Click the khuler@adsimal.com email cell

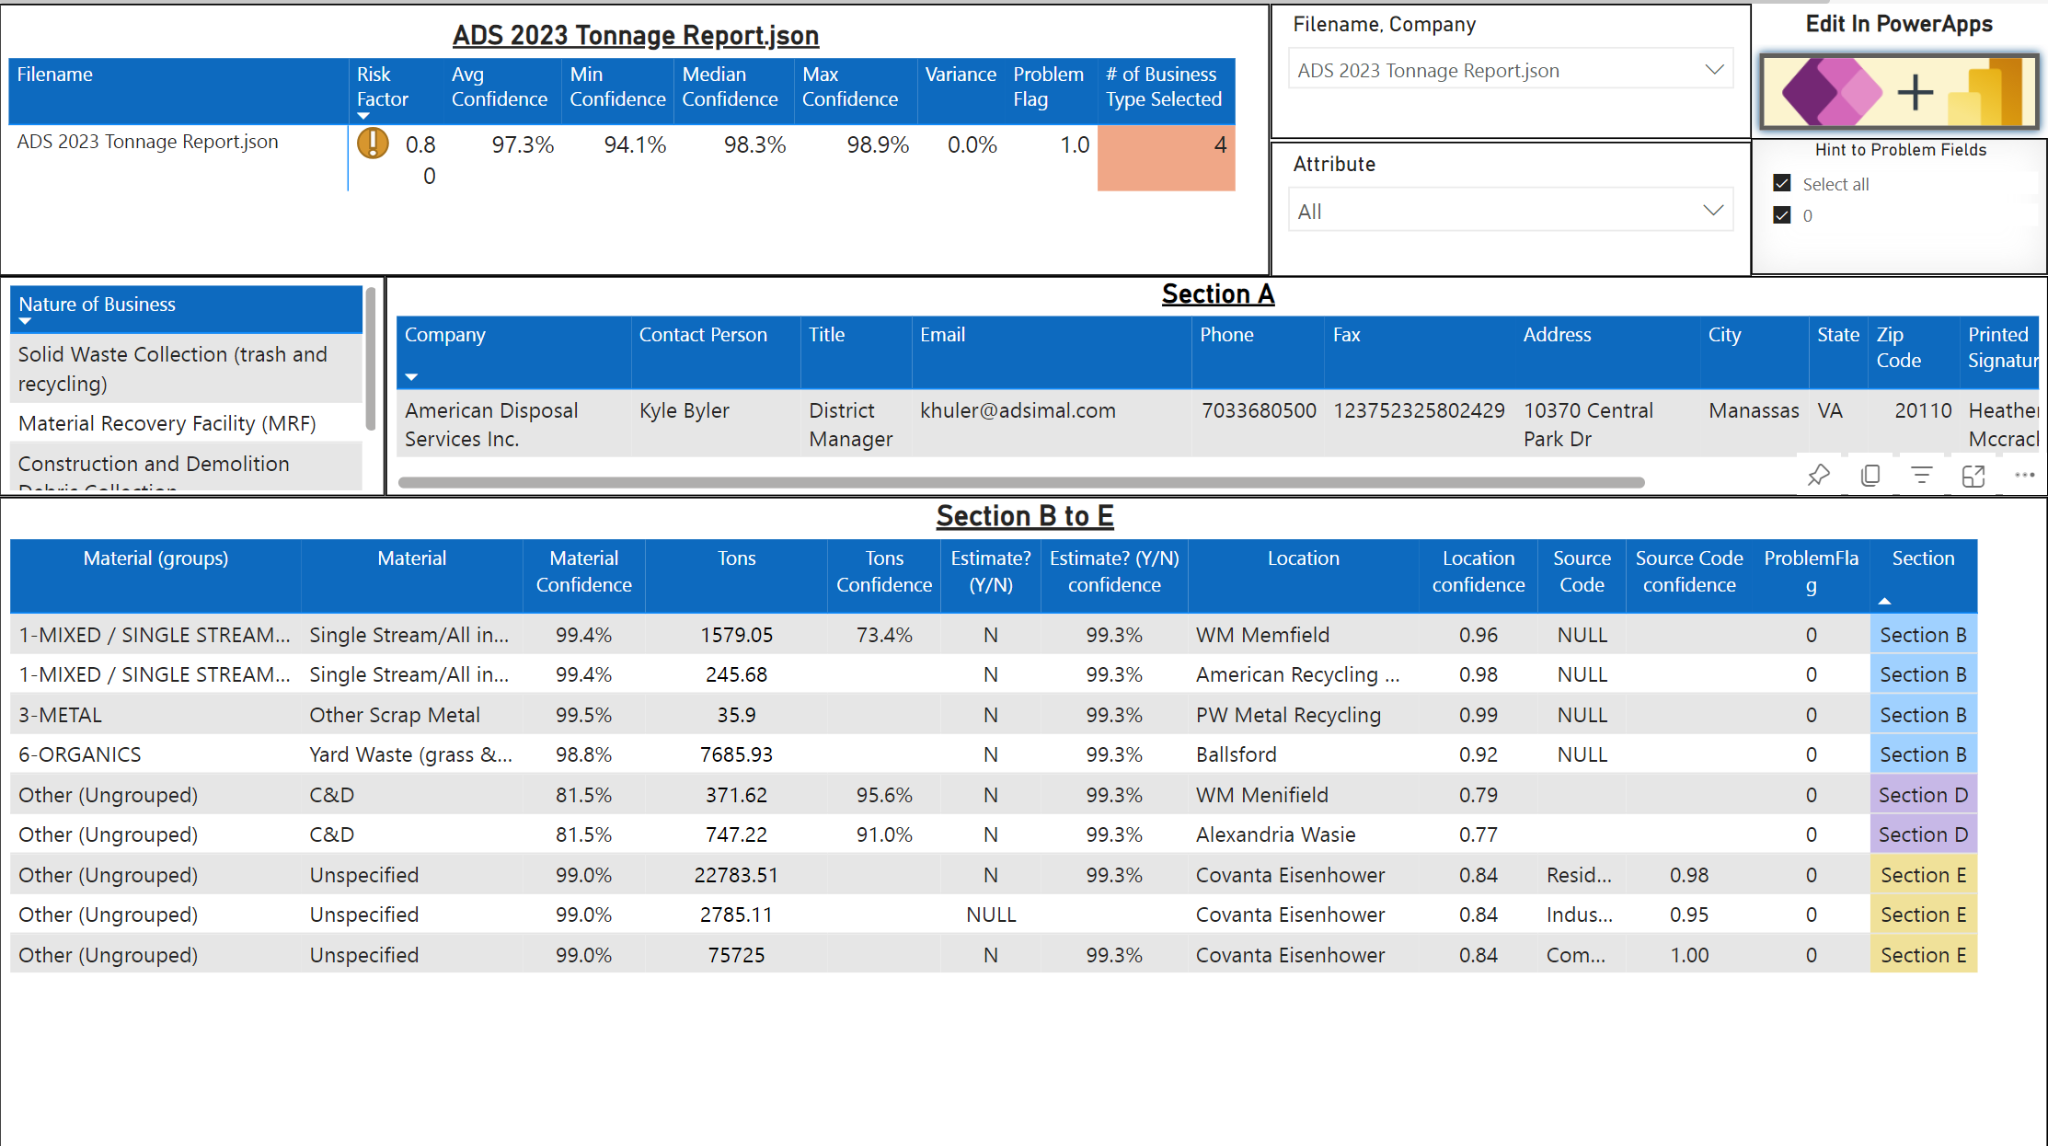point(1017,411)
